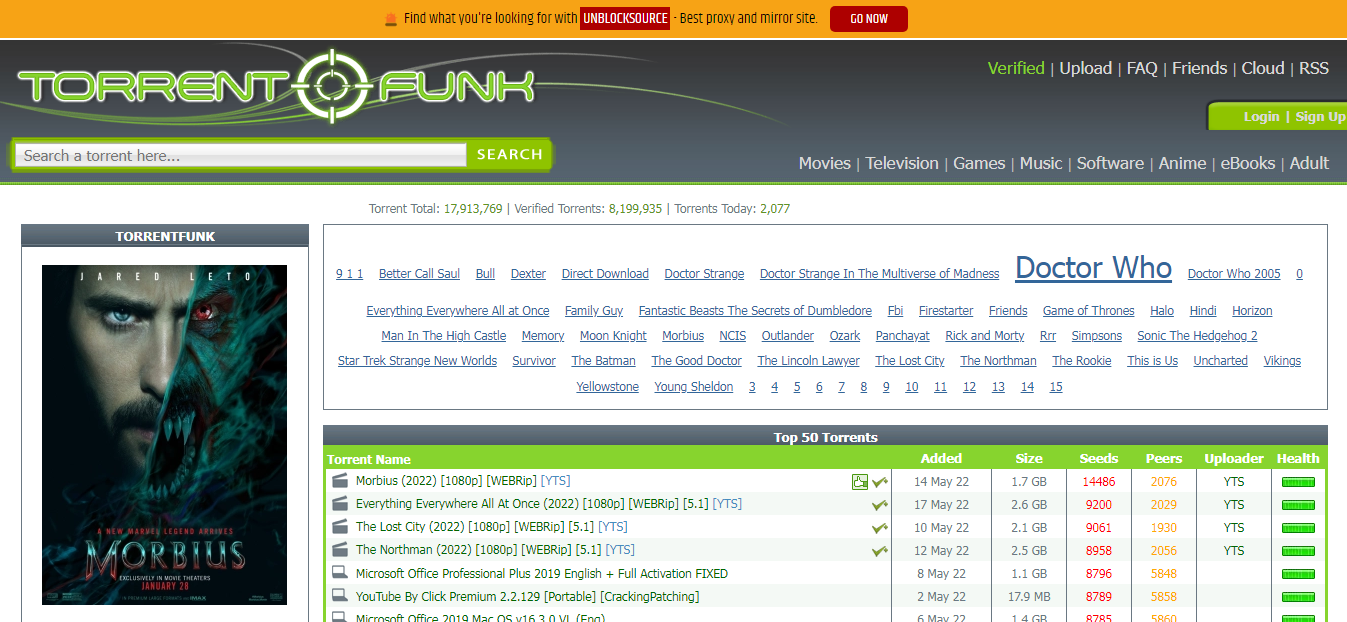Screen dimensions: 1347x622
Task: Sort by the Peers column header
Action: click(1163, 459)
